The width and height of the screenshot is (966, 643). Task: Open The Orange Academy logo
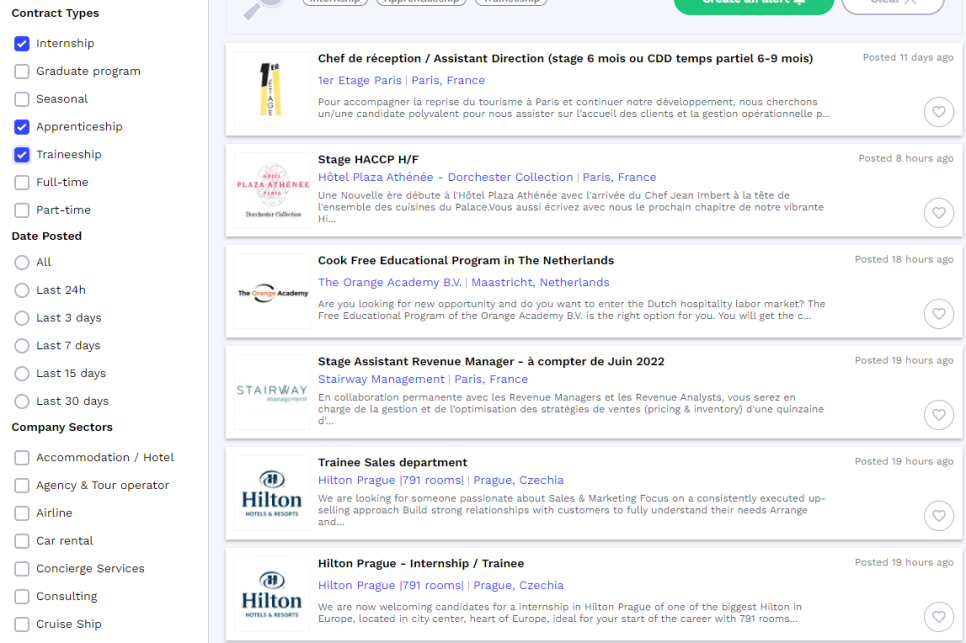[272, 291]
